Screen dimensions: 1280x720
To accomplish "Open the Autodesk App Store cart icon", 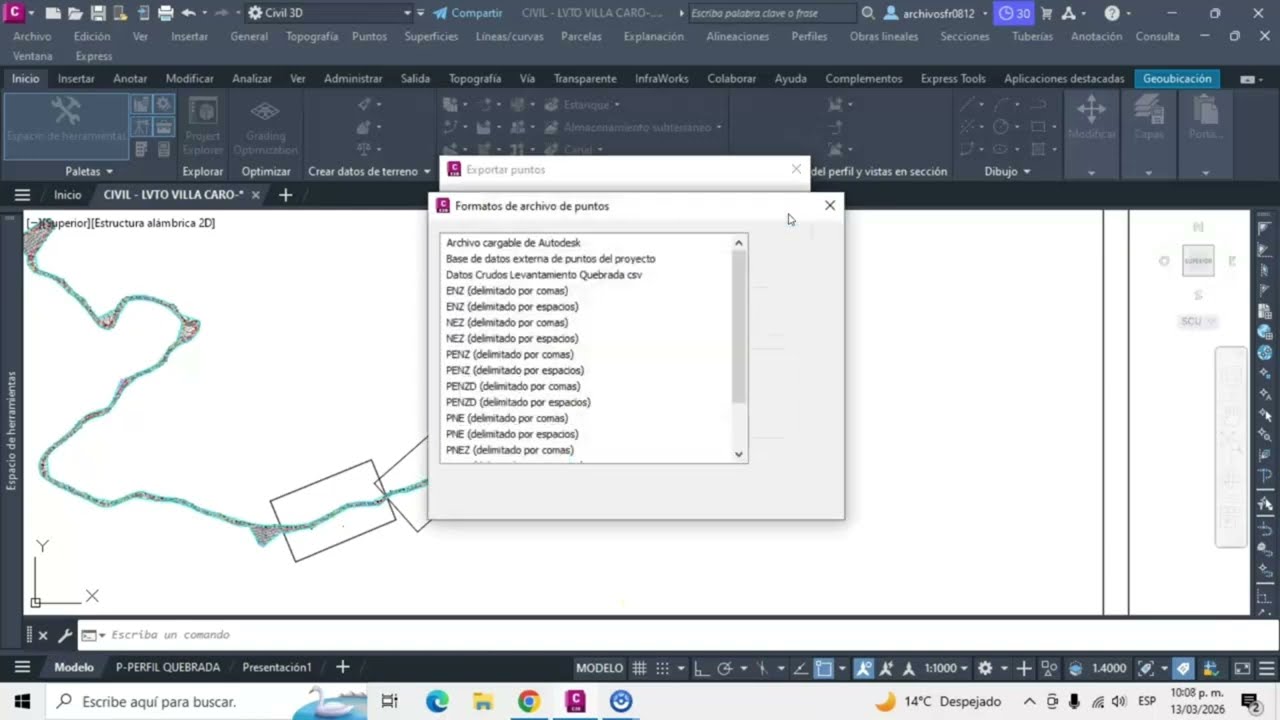I will (1046, 13).
